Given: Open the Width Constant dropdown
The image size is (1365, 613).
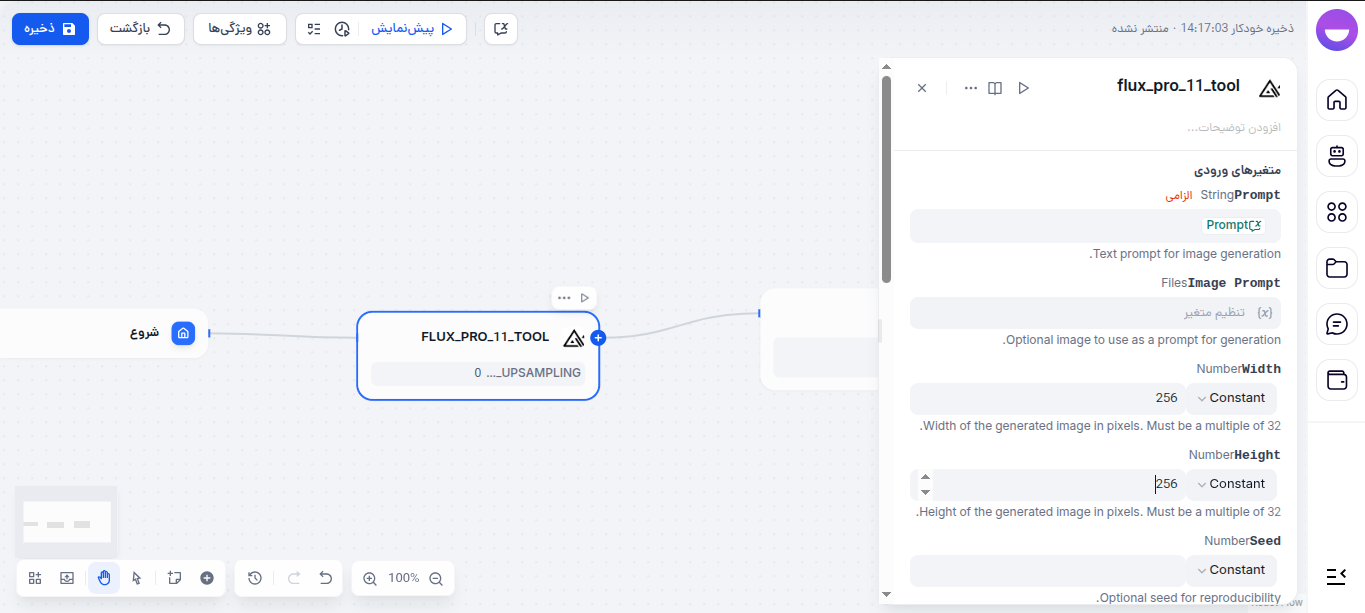Looking at the screenshot, I should tap(1231, 397).
